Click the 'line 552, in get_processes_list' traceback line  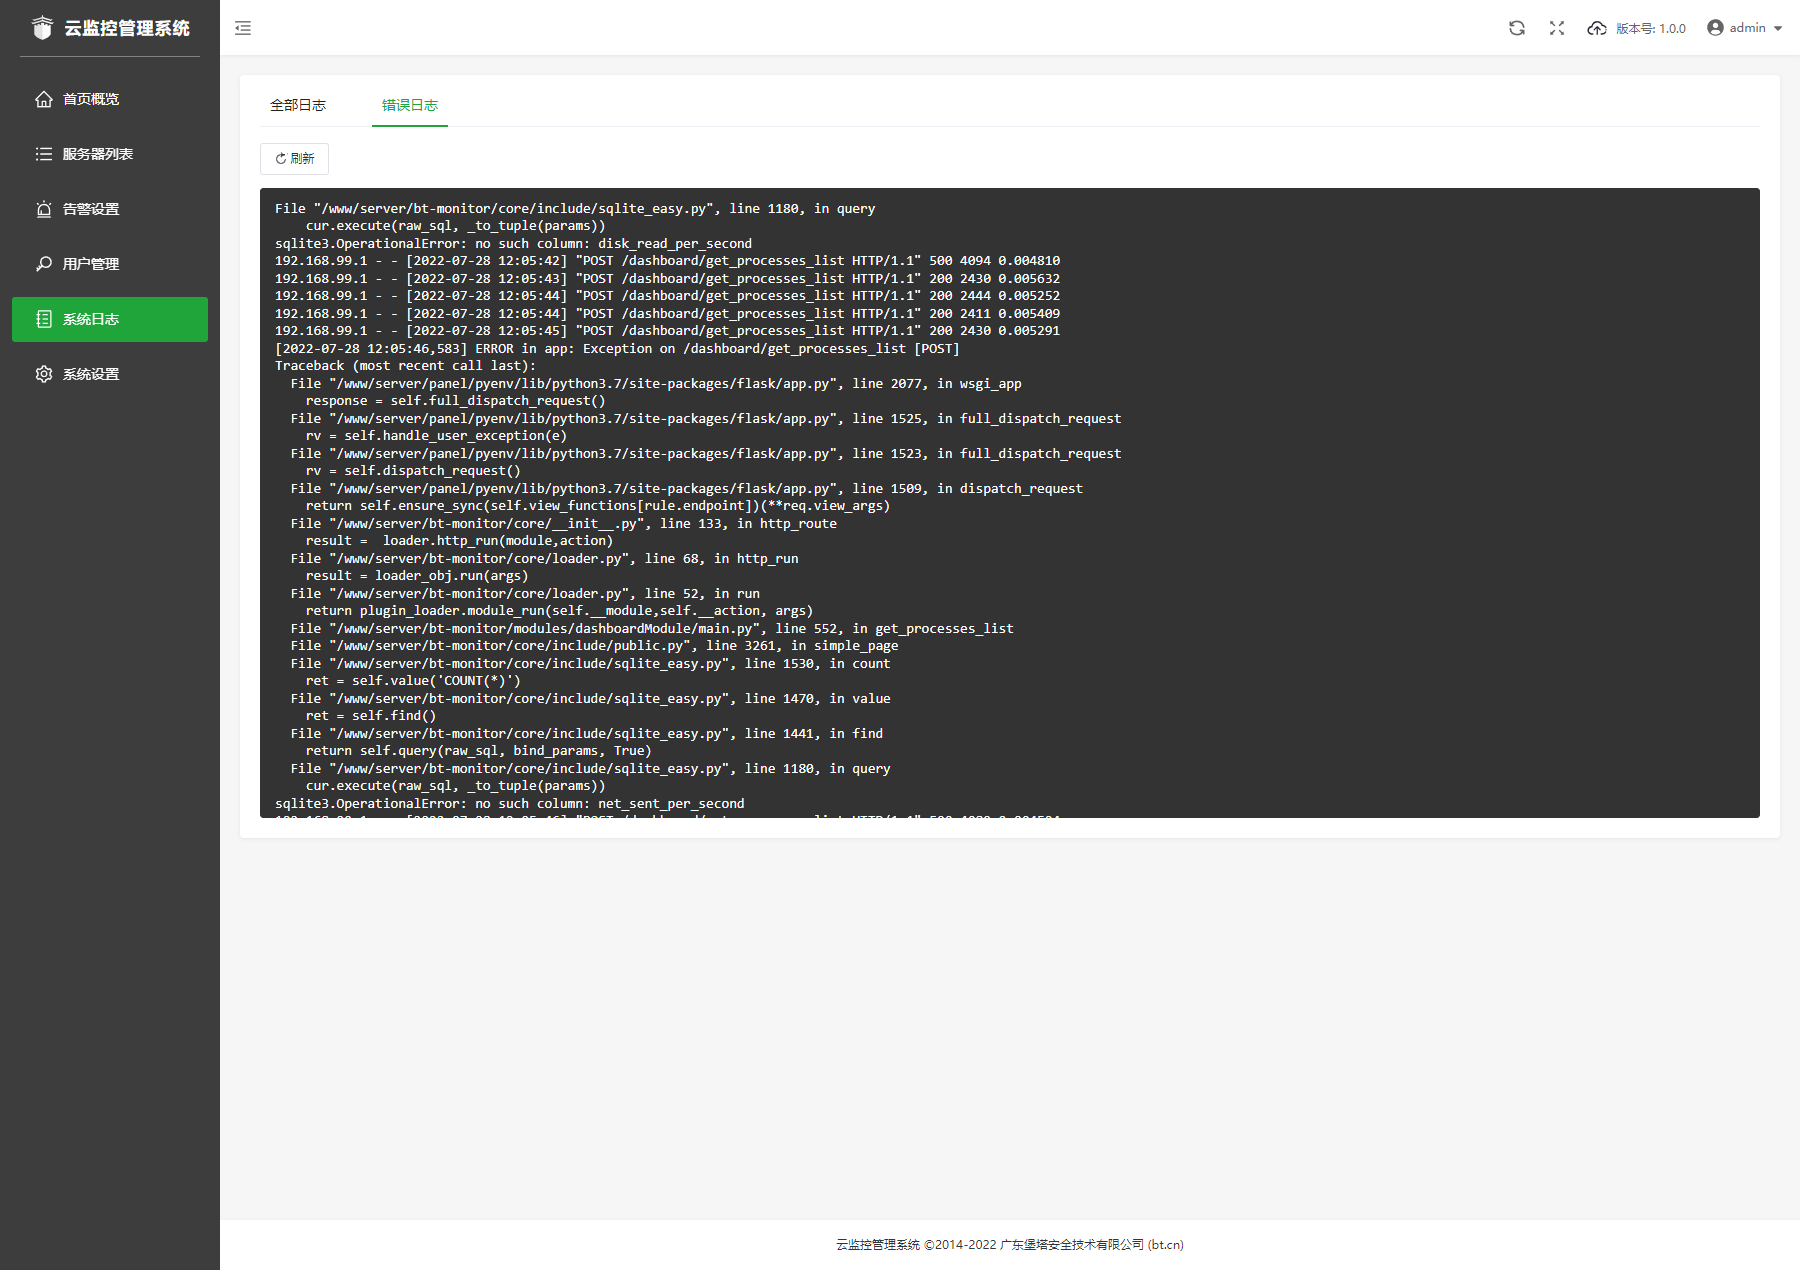(652, 629)
